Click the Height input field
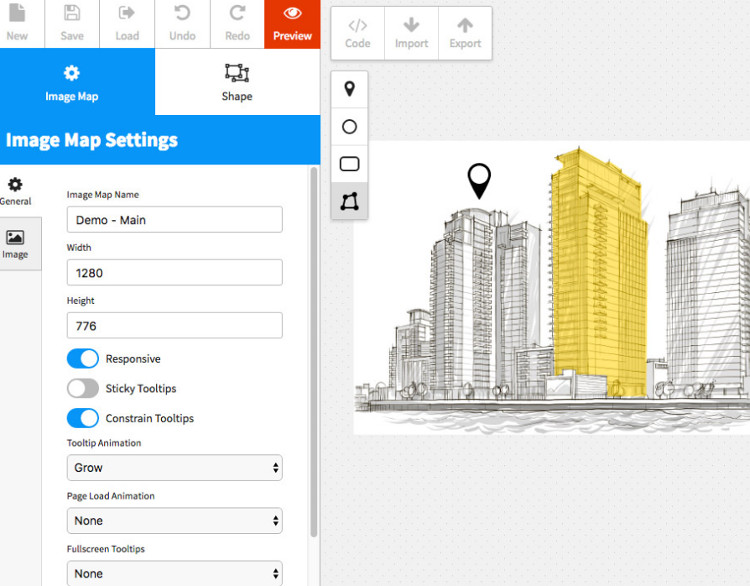Image resolution: width=750 pixels, height=586 pixels. pos(175,326)
